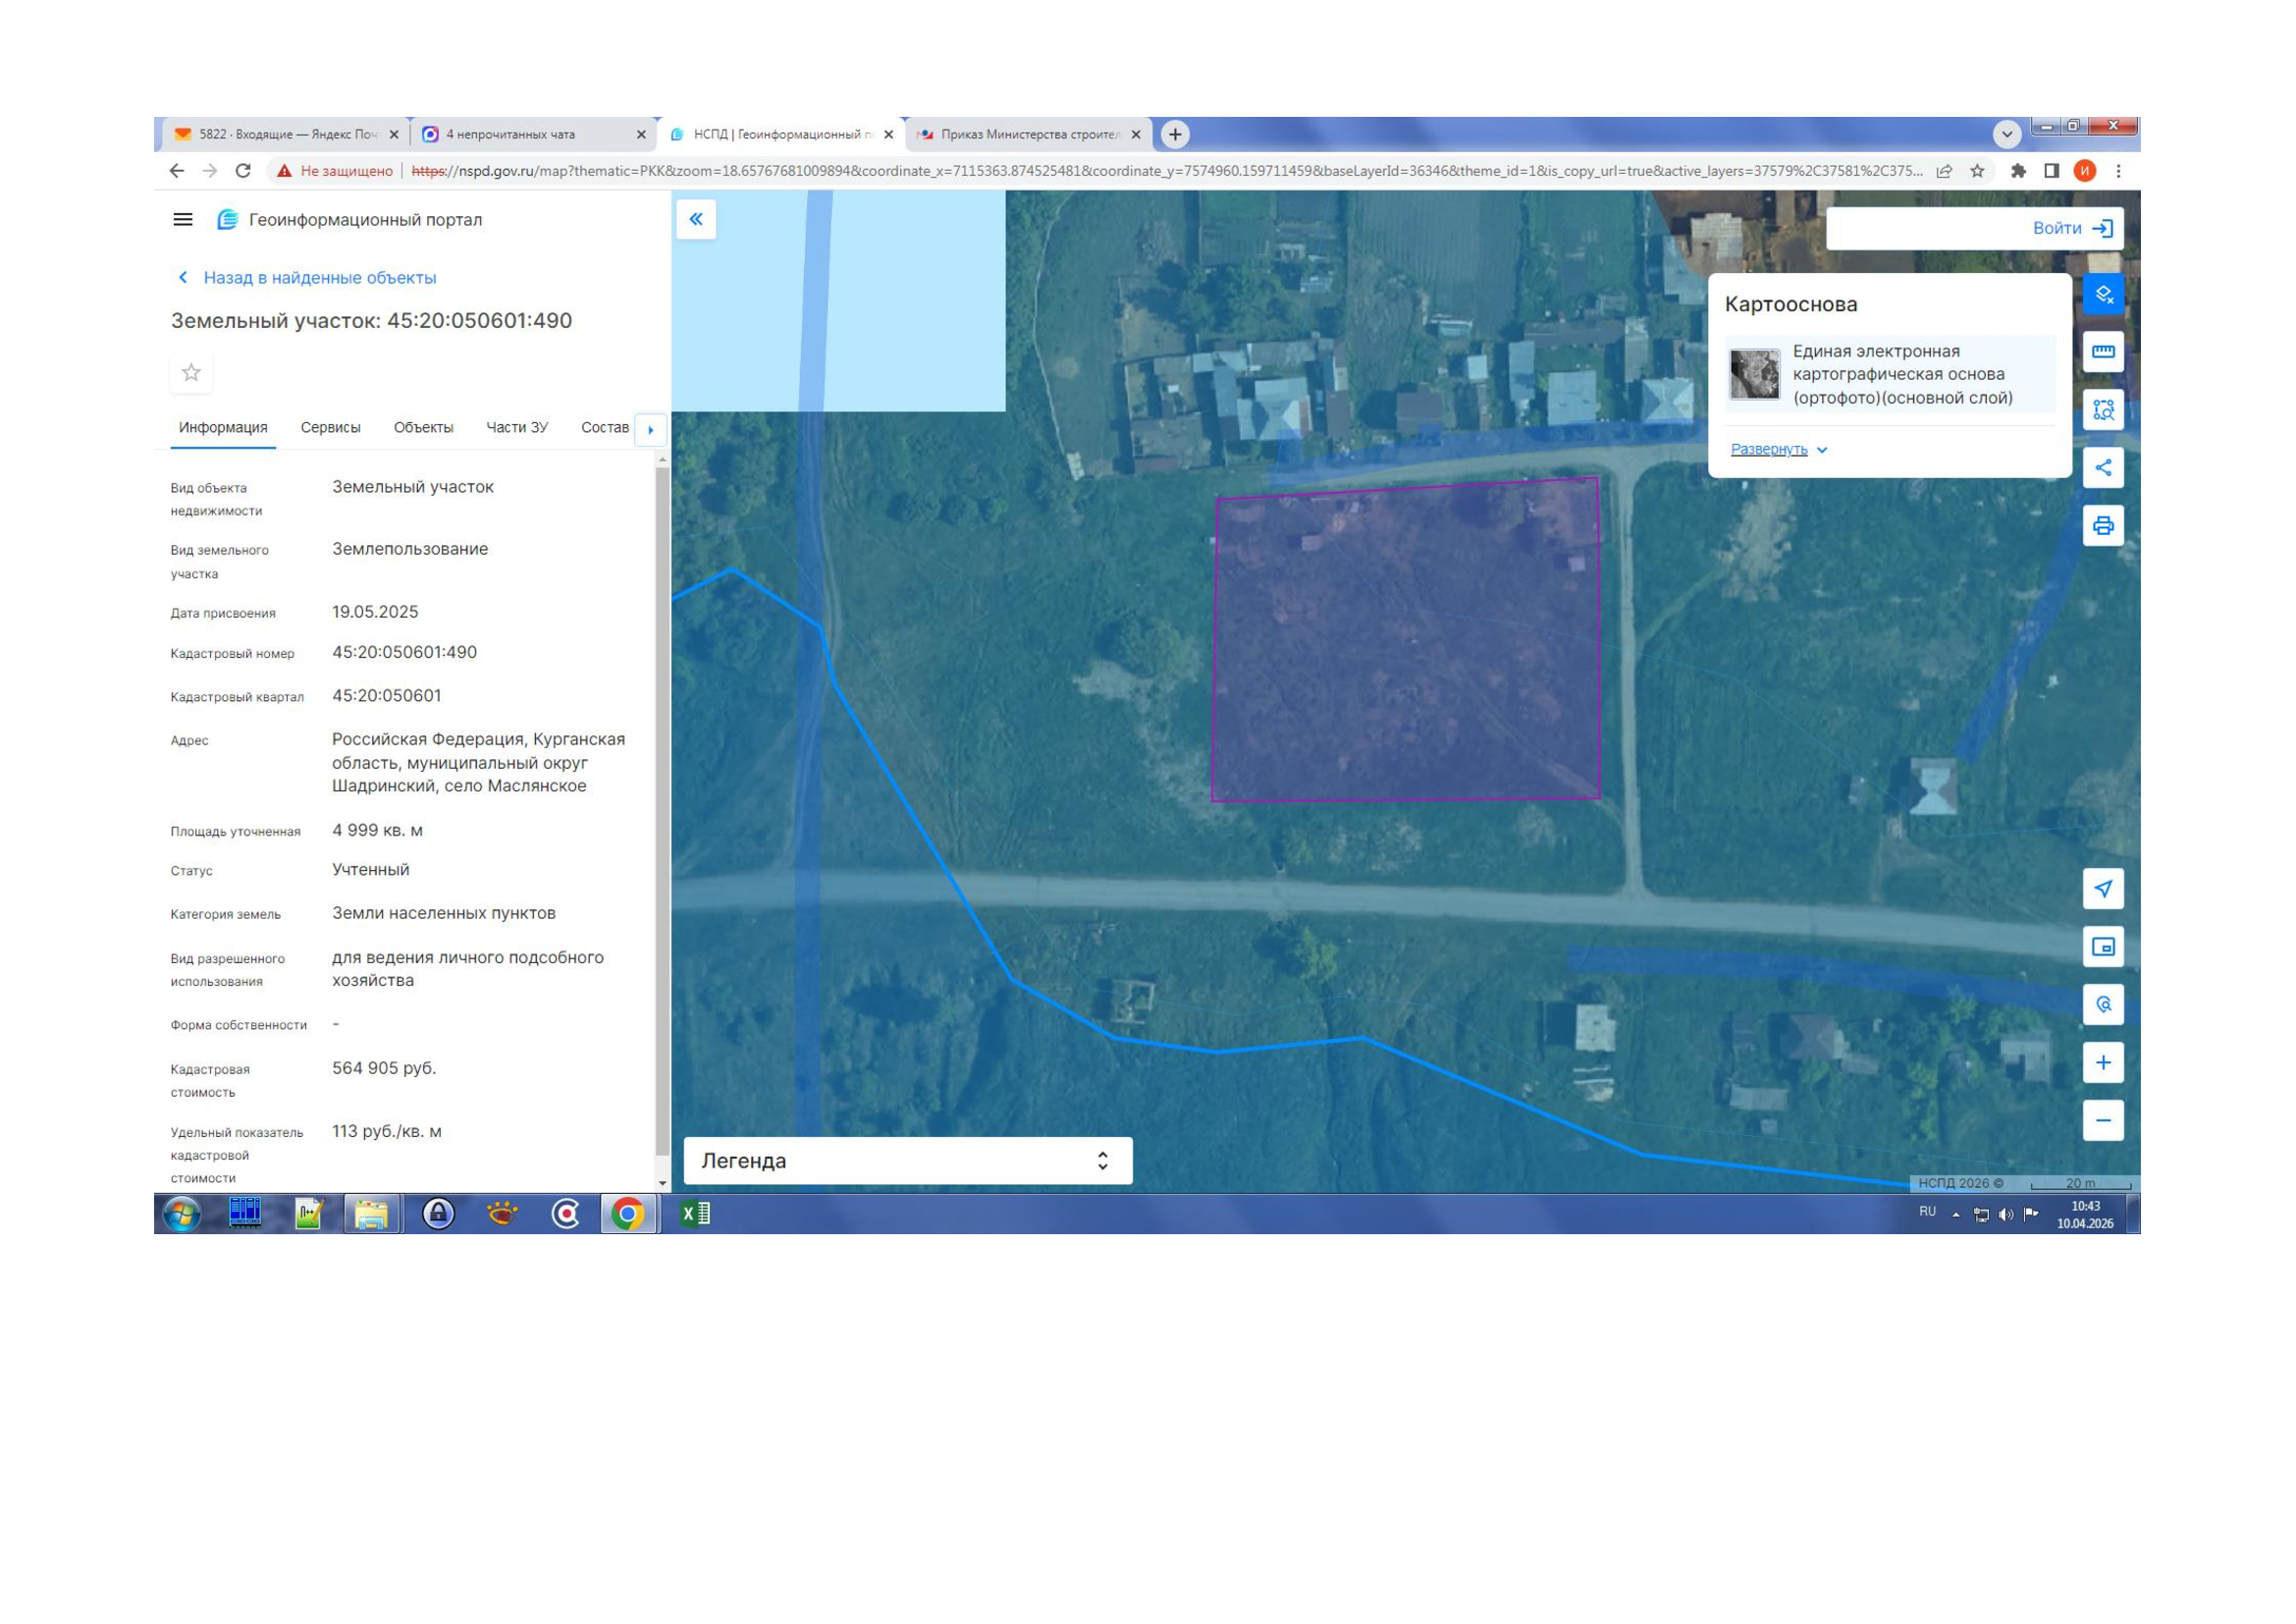Zoom out with the minus button
This screenshot has height=1624, width=2296.
pos(2102,1121)
